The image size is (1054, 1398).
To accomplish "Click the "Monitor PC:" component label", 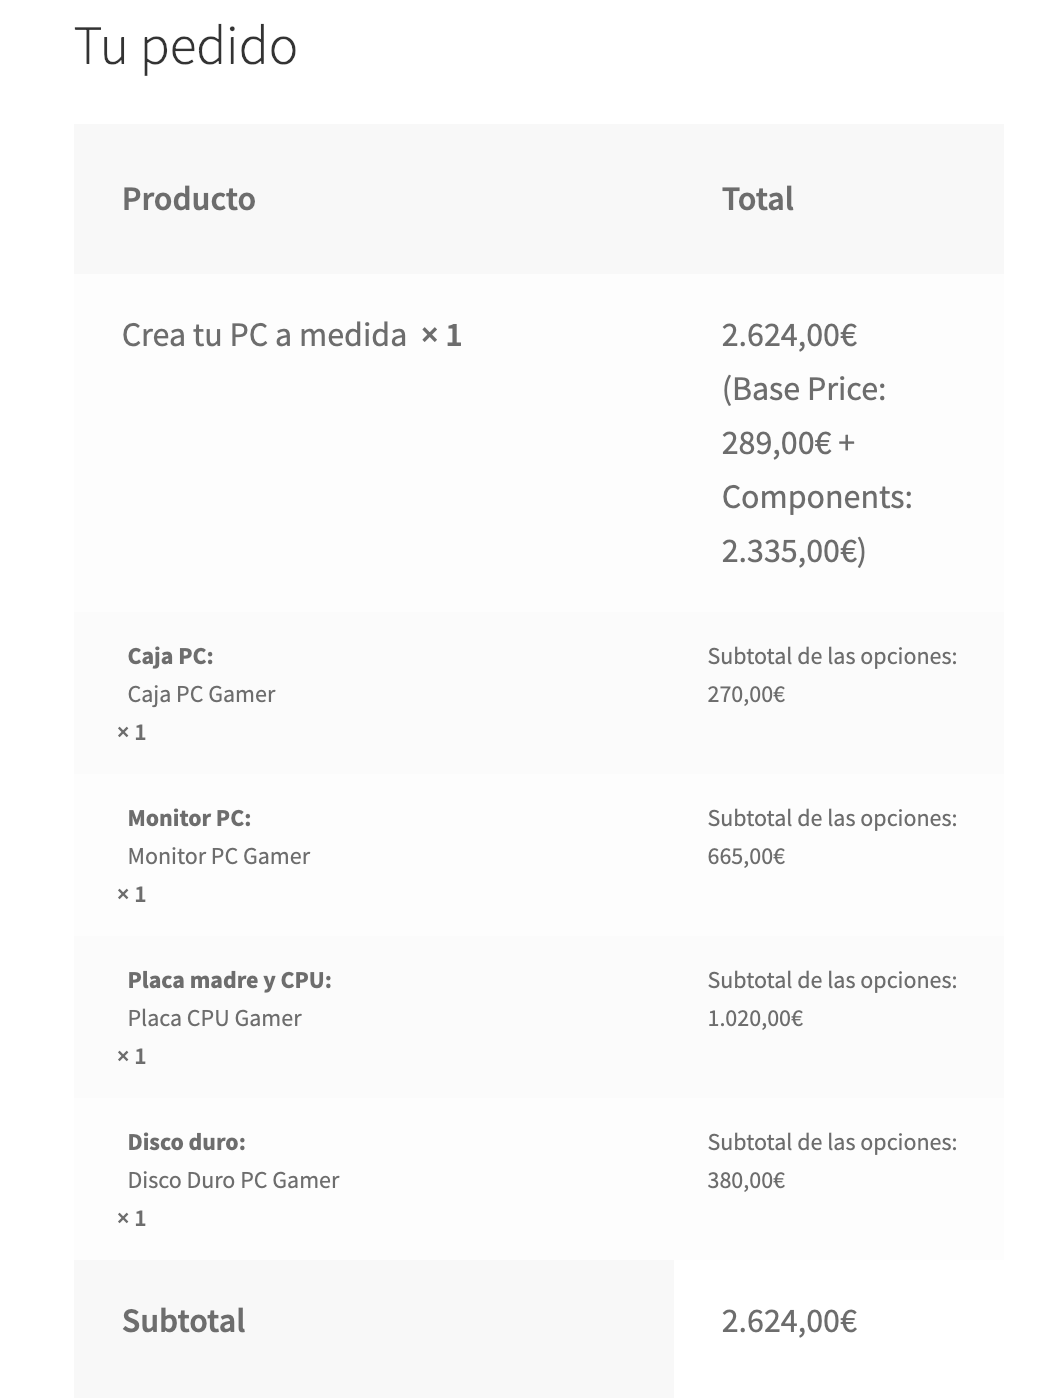I will pyautogui.click(x=189, y=818).
